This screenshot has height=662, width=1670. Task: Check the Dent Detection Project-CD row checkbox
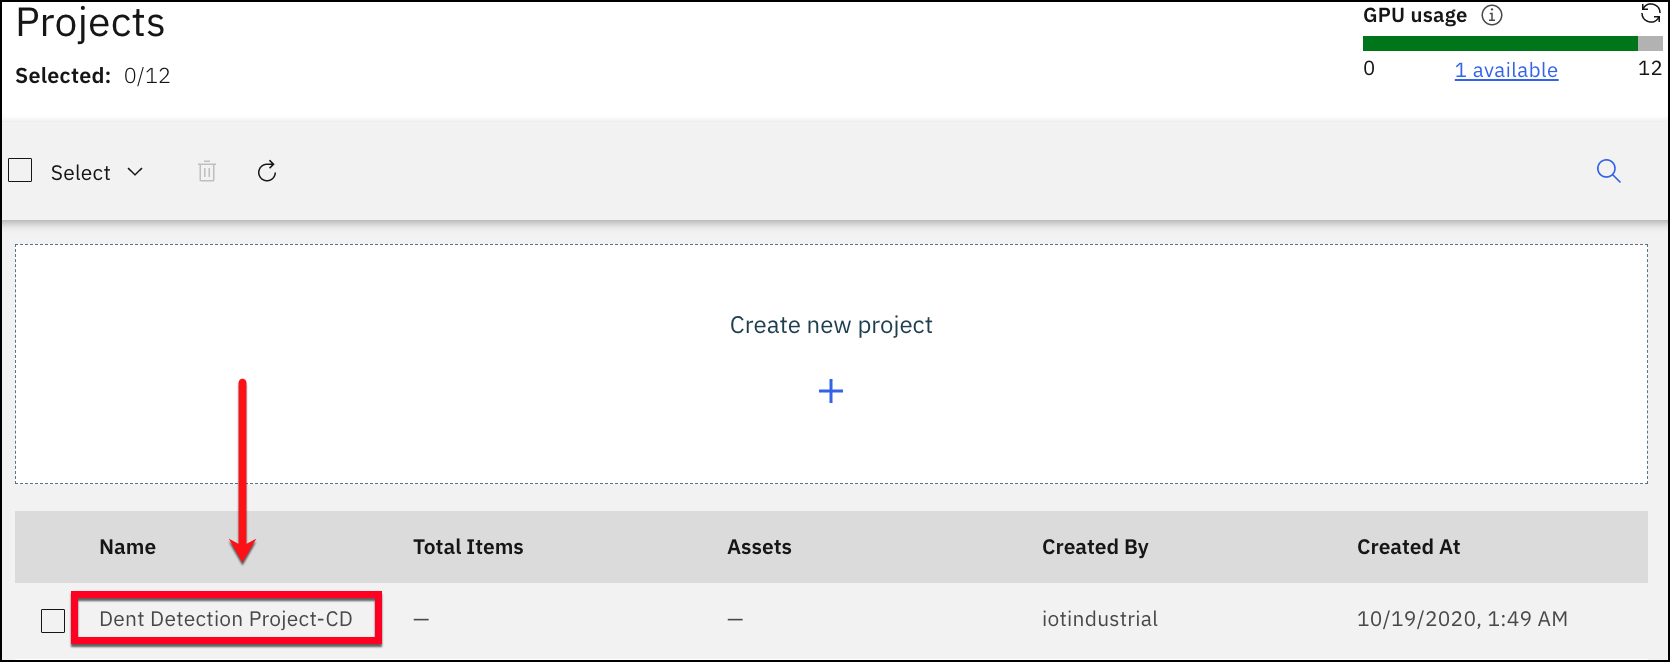53,620
